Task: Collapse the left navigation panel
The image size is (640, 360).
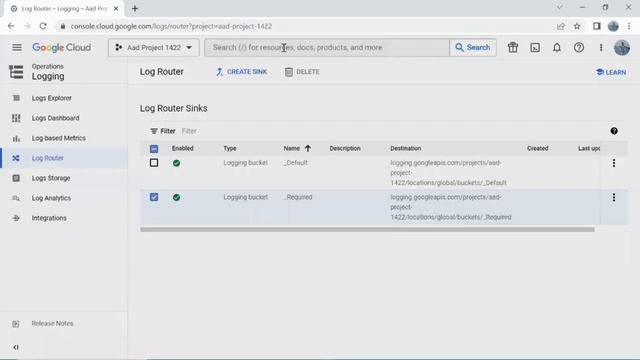Action: tap(16, 347)
